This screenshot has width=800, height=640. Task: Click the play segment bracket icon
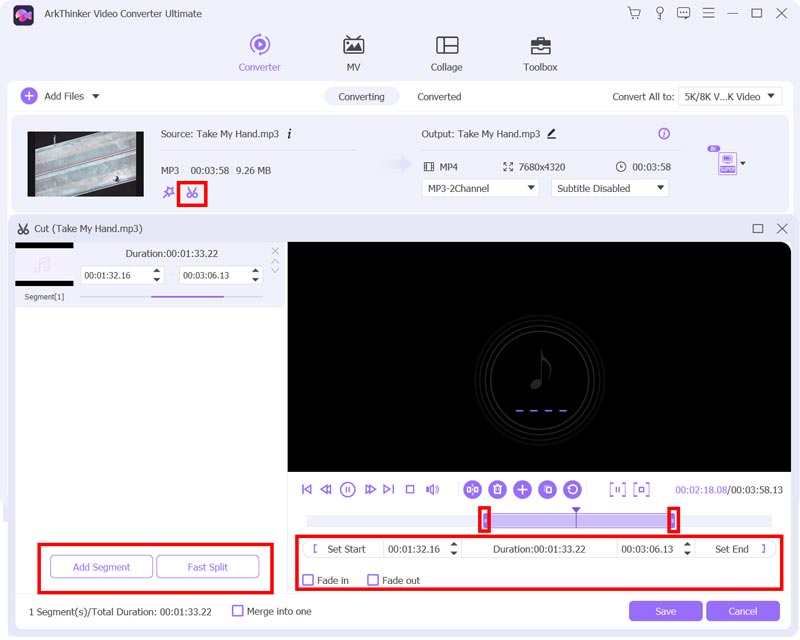pos(617,490)
